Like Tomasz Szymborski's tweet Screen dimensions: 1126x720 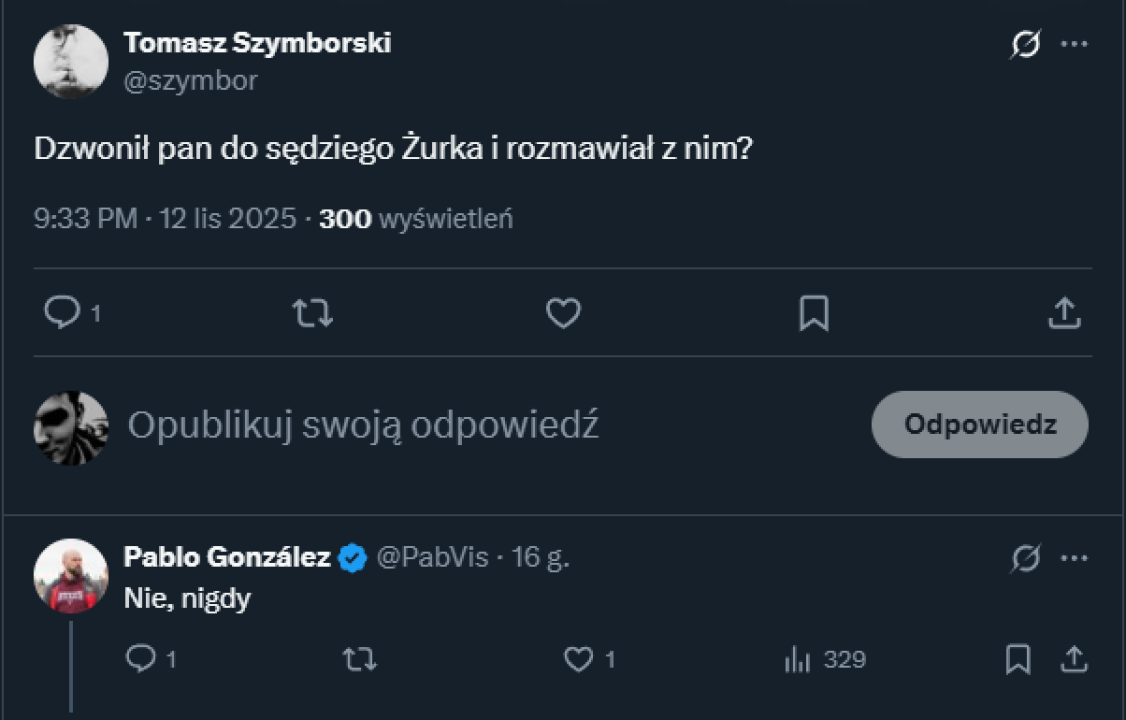563,314
